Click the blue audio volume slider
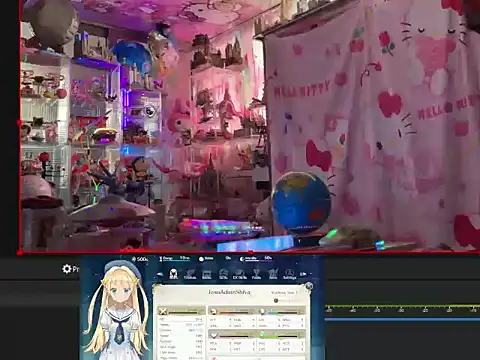The width and height of the screenshot is (480, 360). click(402, 319)
